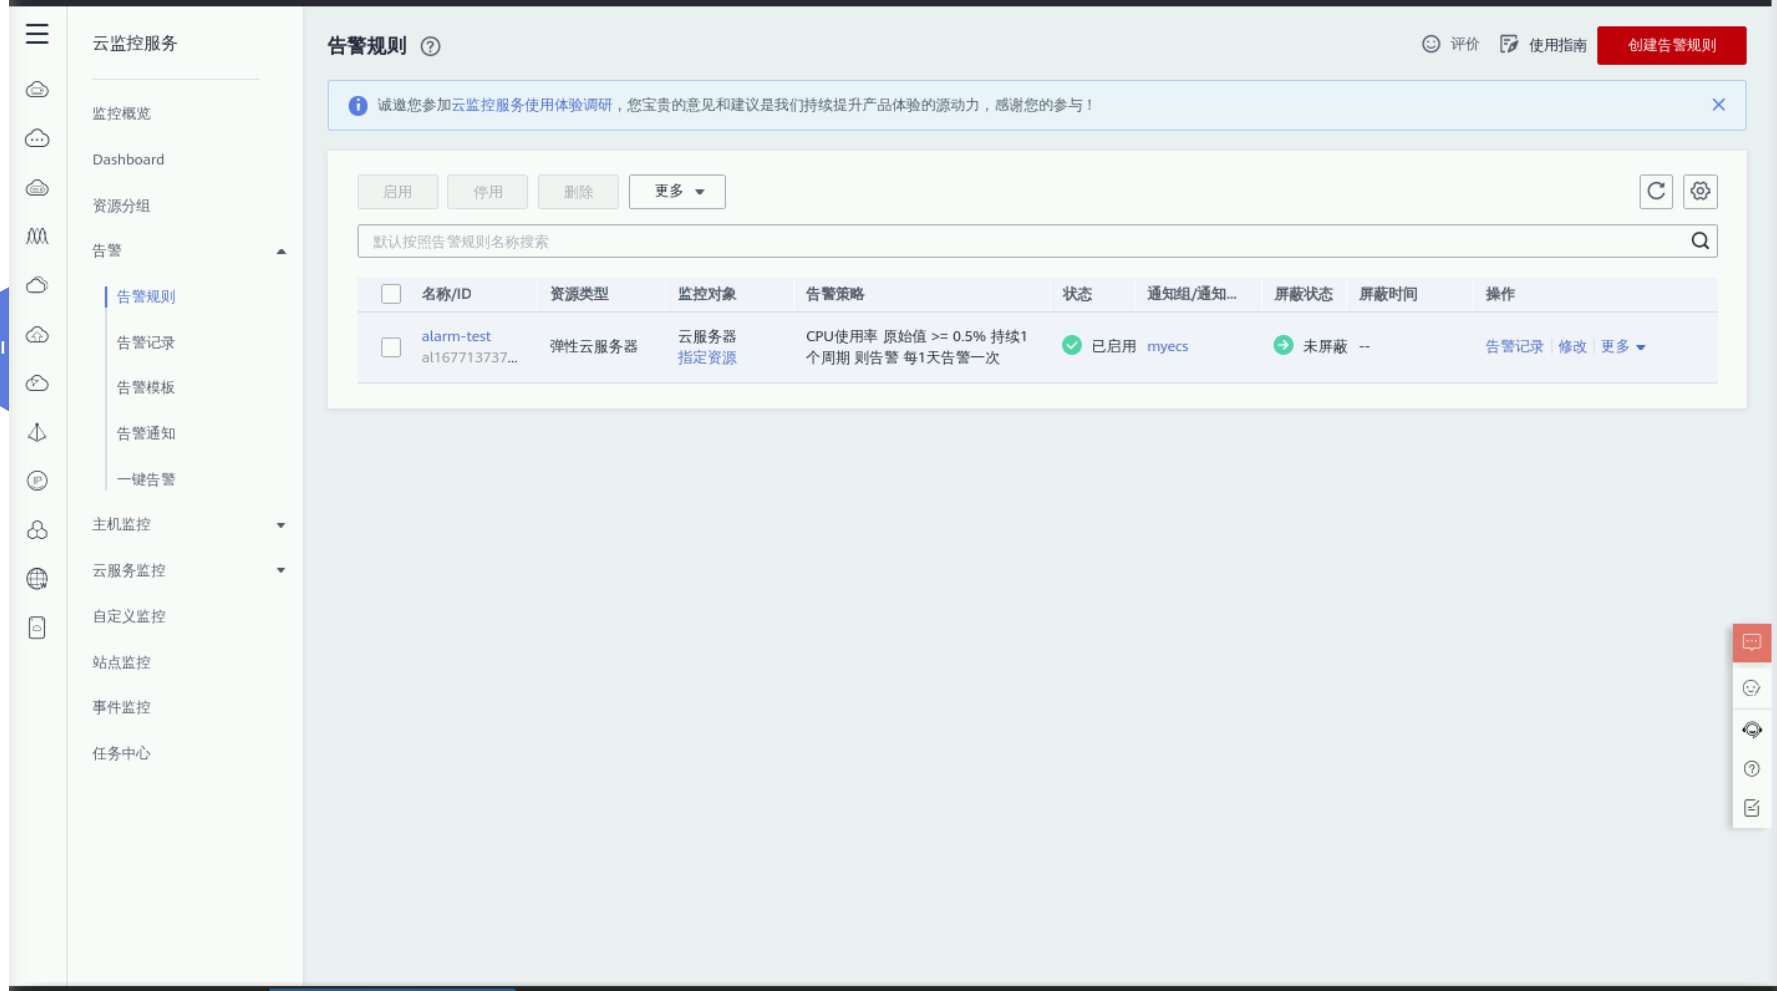1777x991 pixels.
Task: Focus the alarm rule name search field
Action: coord(1037,241)
